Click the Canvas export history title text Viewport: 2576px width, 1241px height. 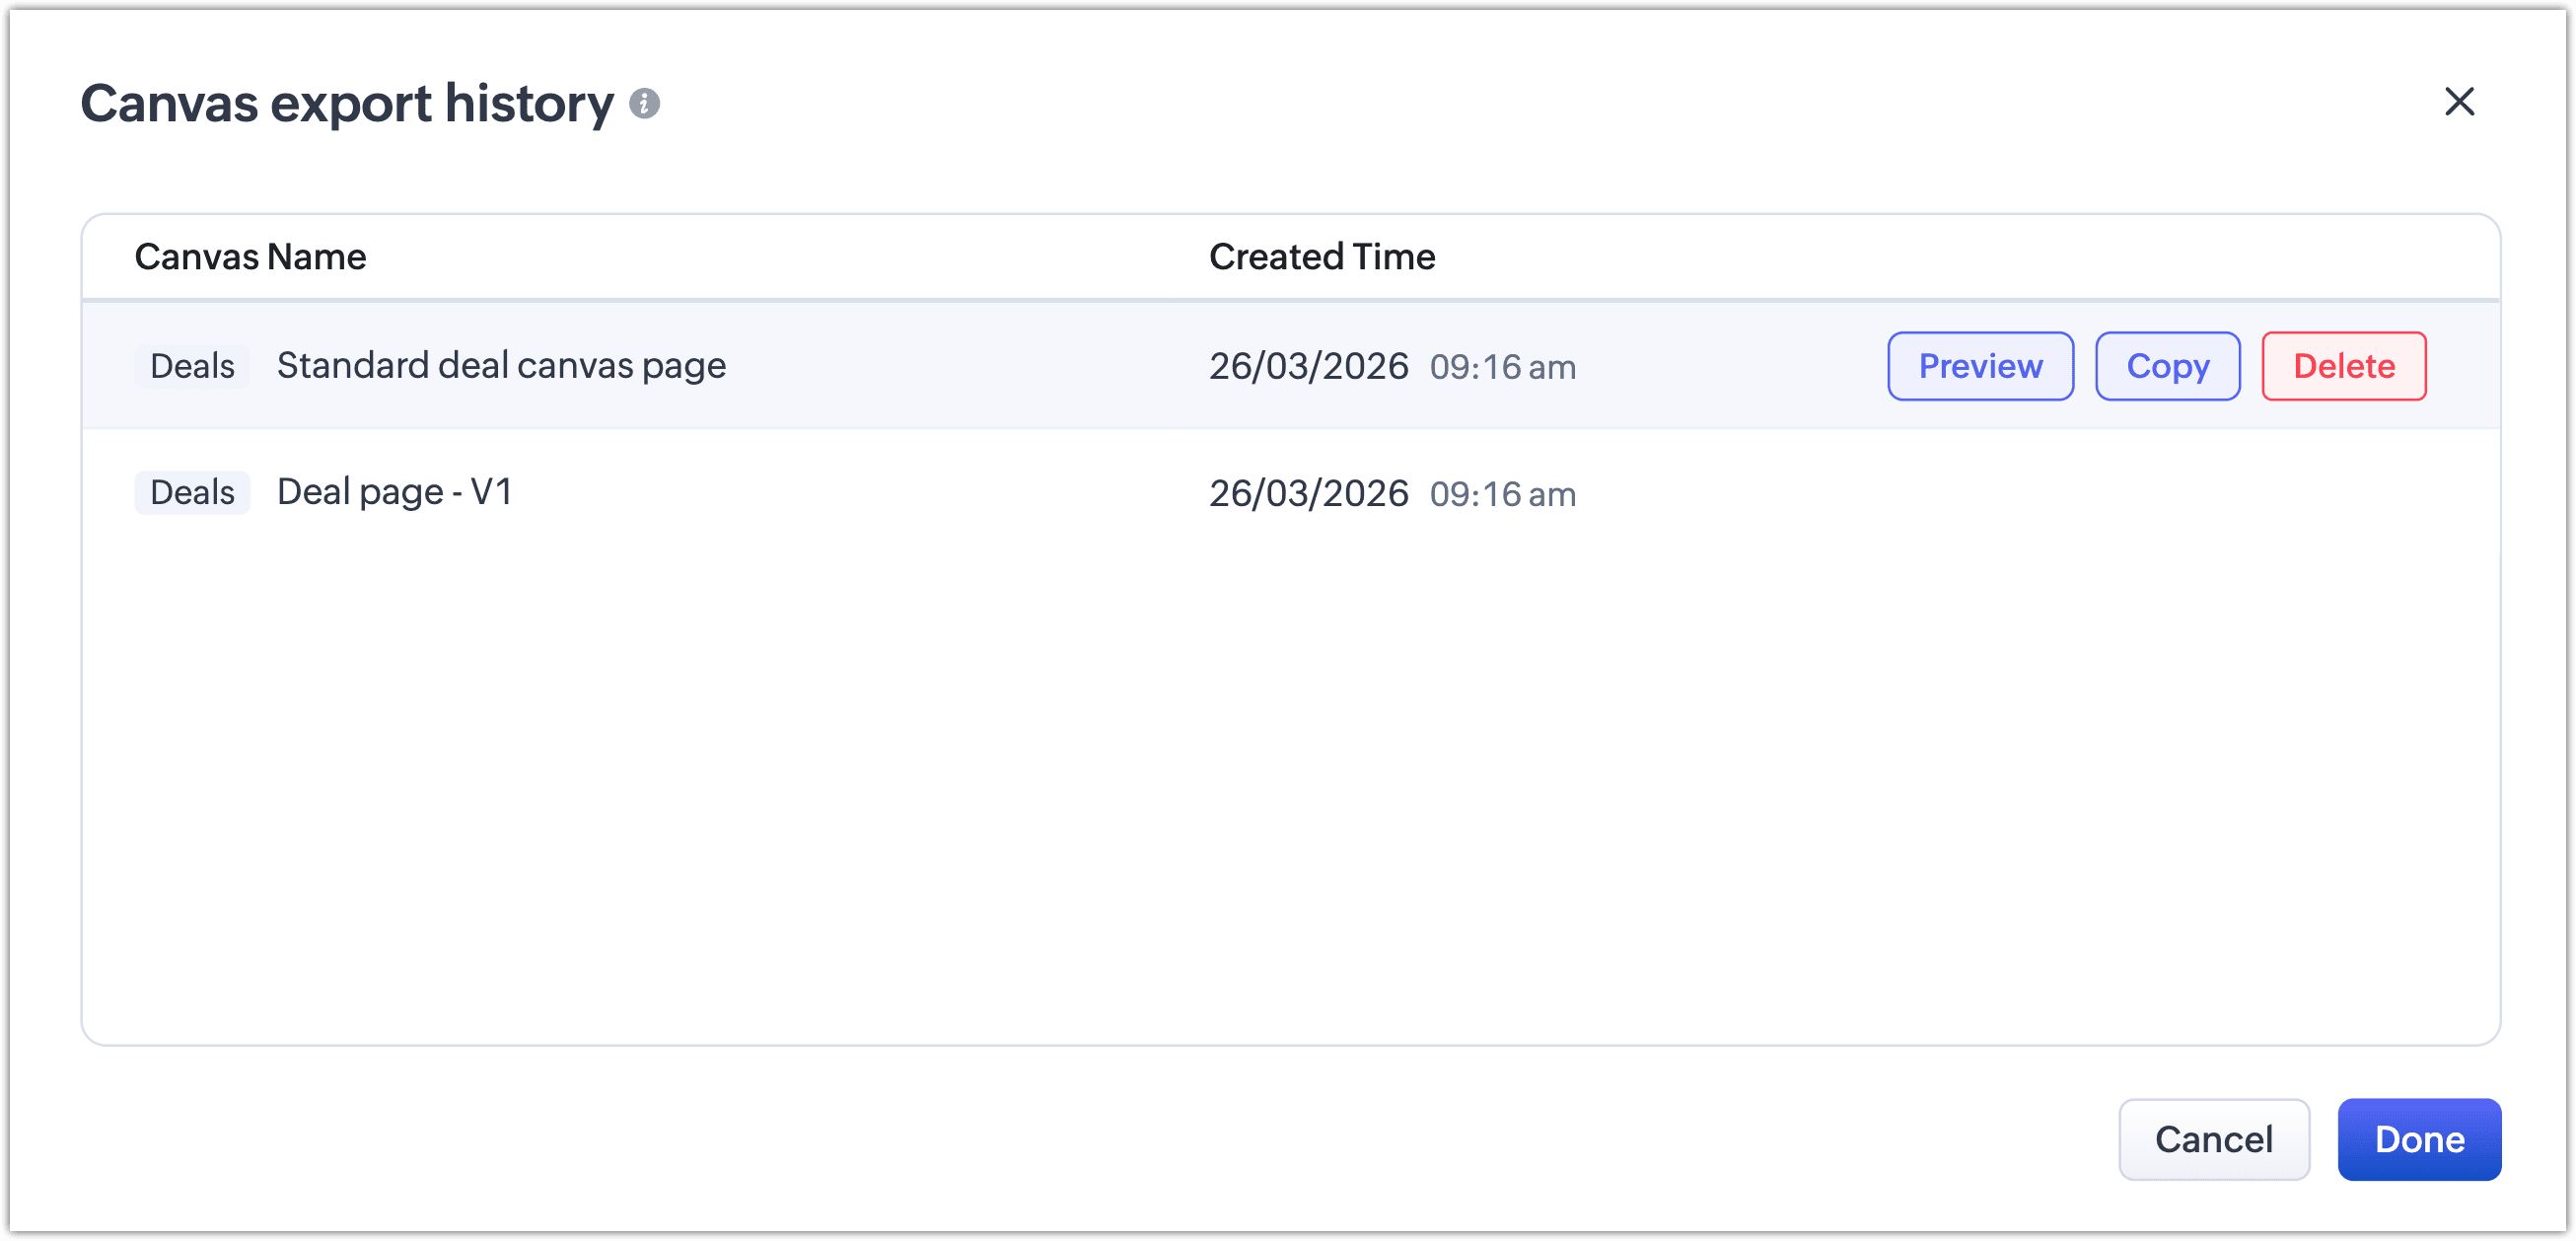tap(346, 104)
